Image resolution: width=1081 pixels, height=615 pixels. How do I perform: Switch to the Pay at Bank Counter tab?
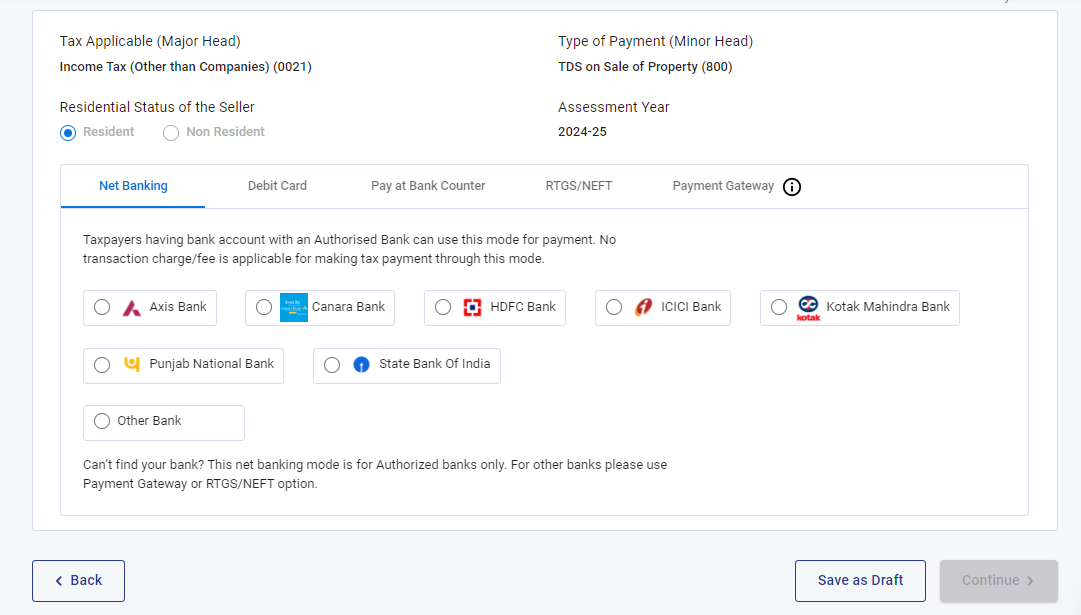(x=428, y=186)
